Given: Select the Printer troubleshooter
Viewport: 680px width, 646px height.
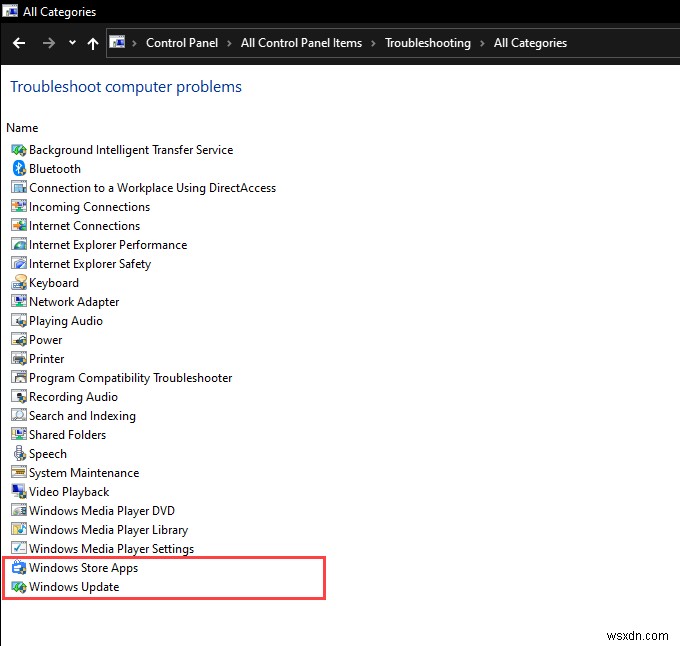Looking at the screenshot, I should tap(46, 359).
